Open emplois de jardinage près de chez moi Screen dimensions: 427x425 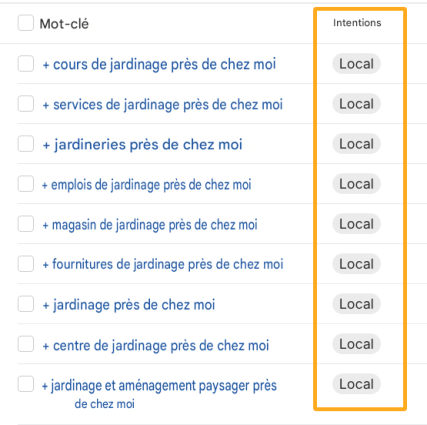(x=146, y=185)
